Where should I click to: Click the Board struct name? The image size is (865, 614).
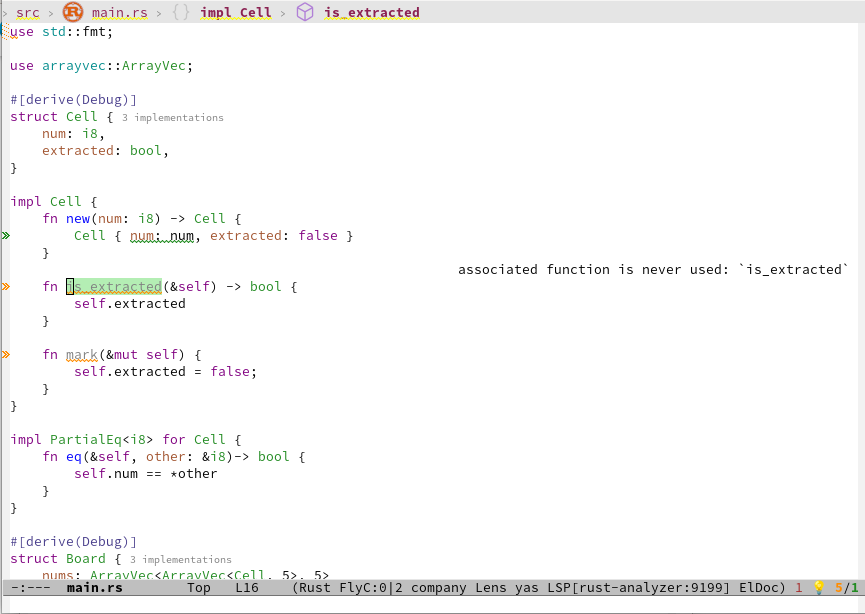(x=86, y=558)
